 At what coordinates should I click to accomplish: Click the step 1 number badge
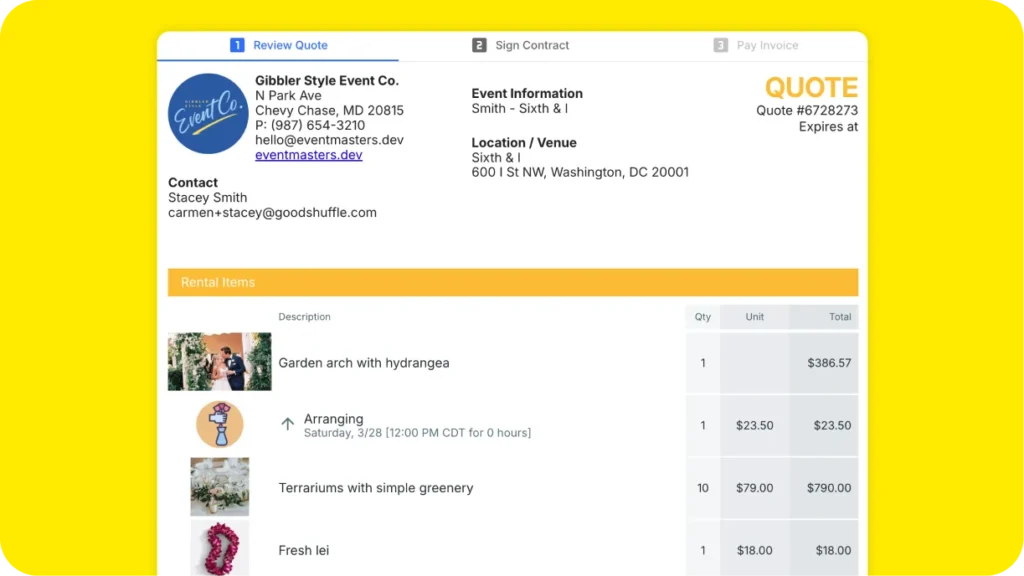(x=237, y=45)
